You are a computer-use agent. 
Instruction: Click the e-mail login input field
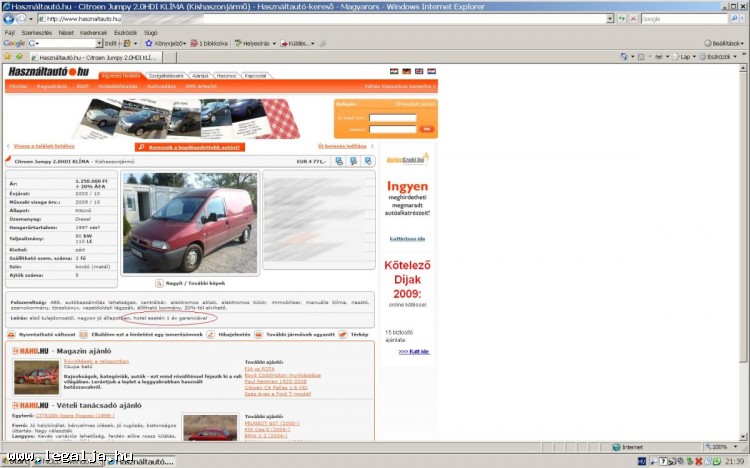[391, 118]
